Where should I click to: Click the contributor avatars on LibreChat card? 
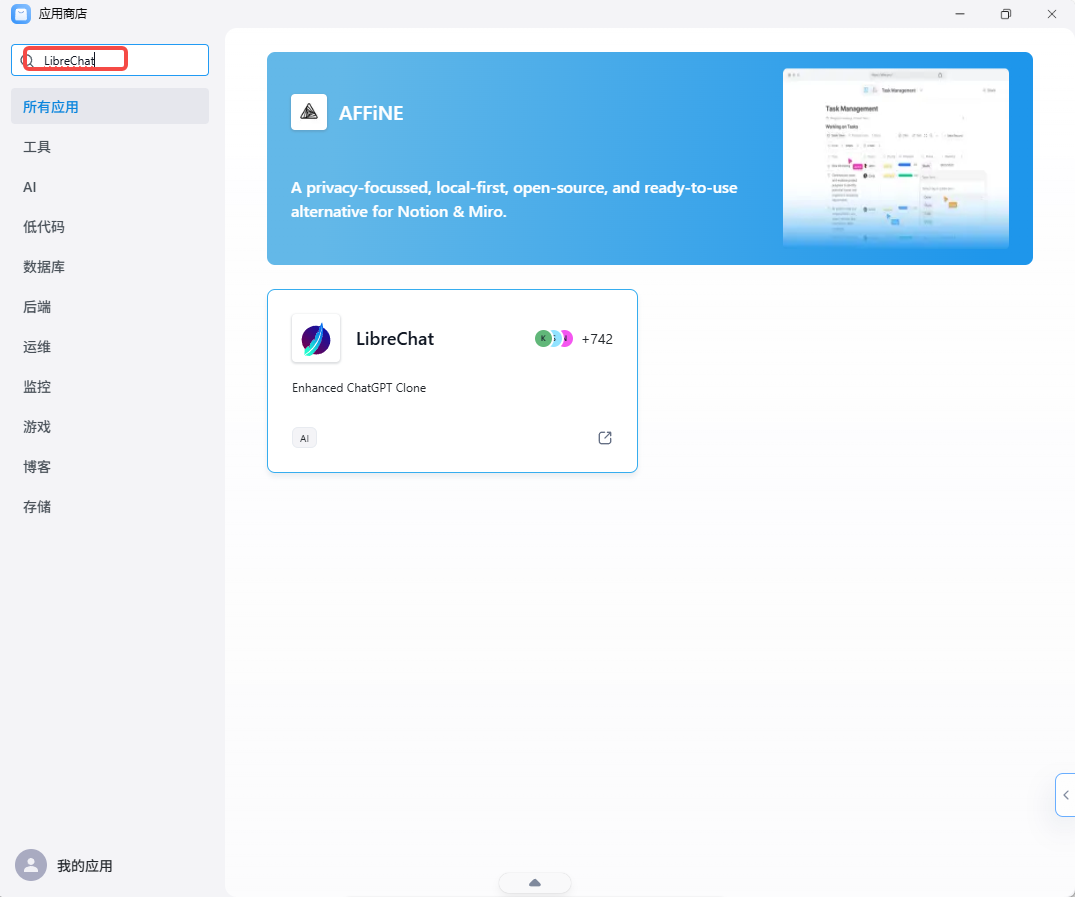pyautogui.click(x=554, y=338)
